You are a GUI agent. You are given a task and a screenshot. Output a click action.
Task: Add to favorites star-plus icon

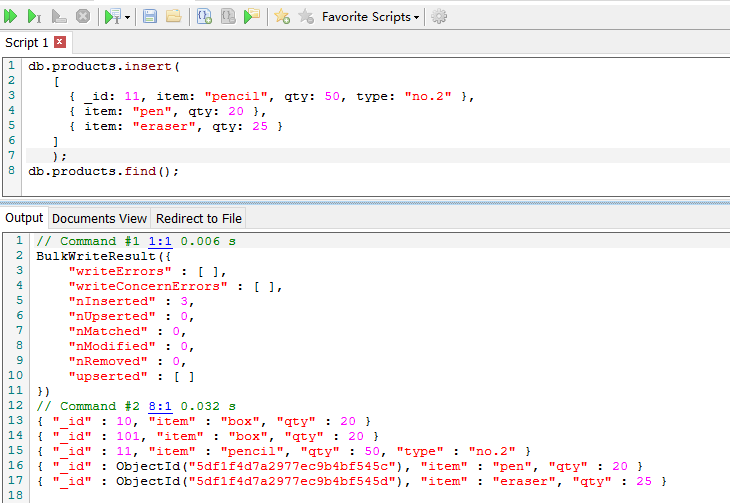[282, 17]
